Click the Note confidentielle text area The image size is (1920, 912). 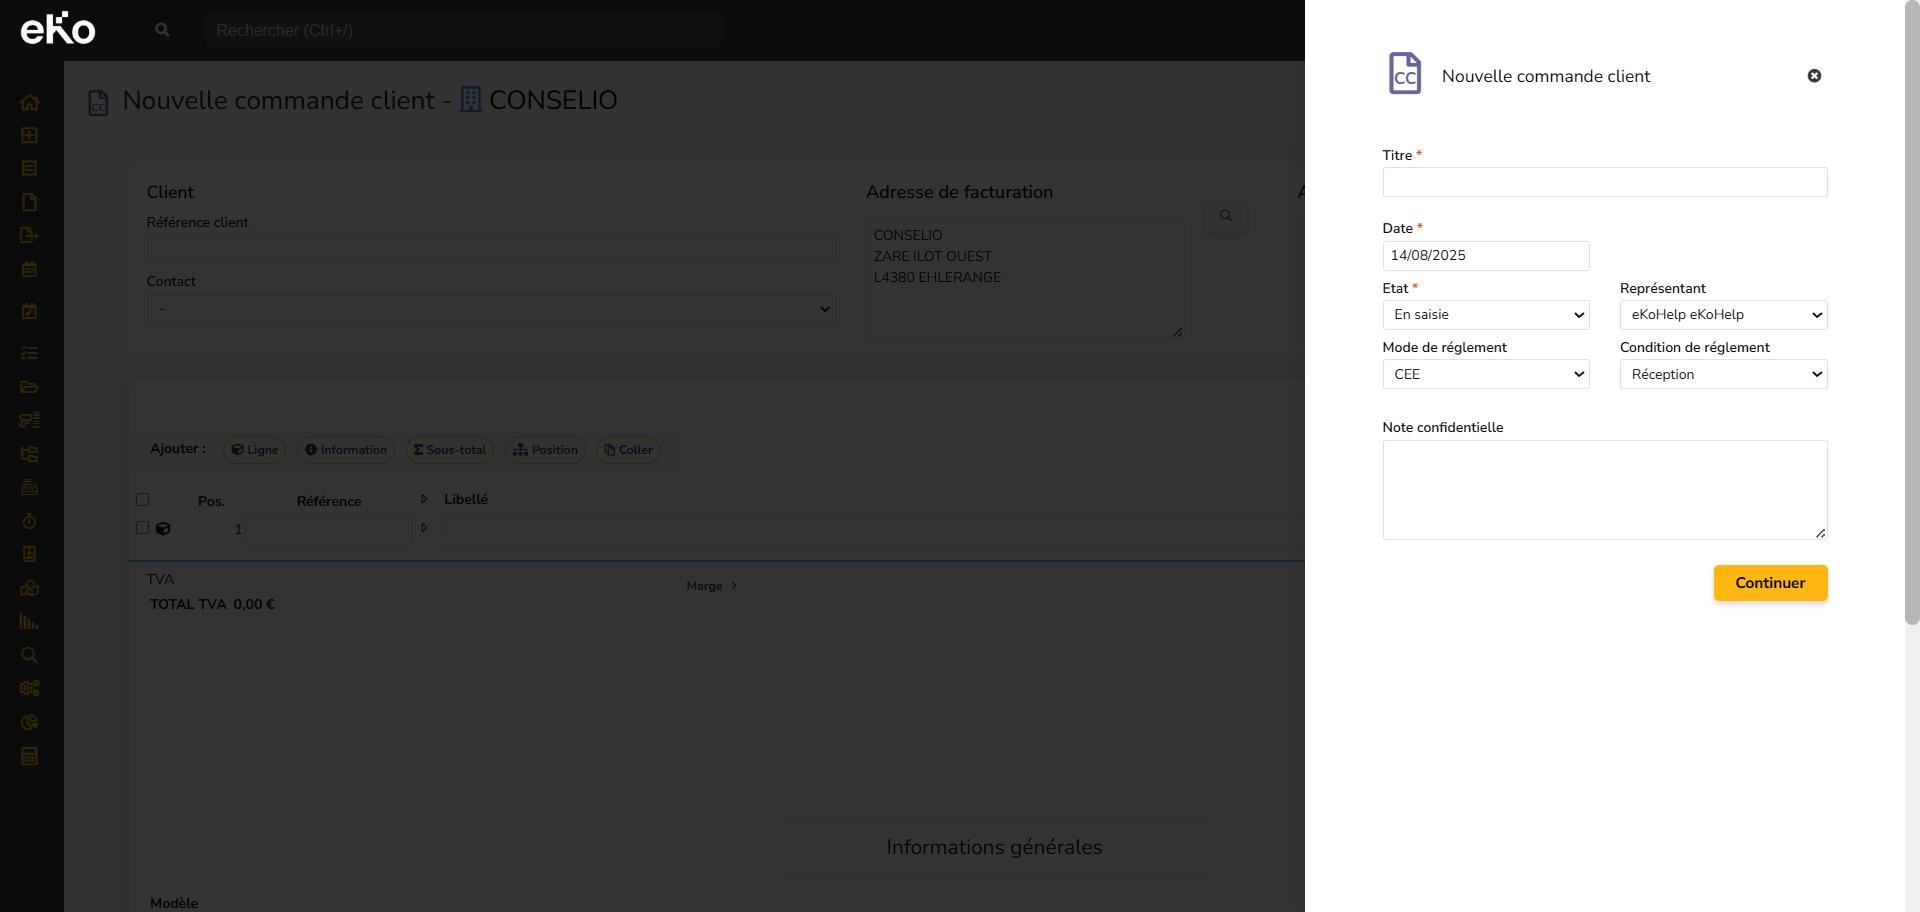pyautogui.click(x=1604, y=490)
